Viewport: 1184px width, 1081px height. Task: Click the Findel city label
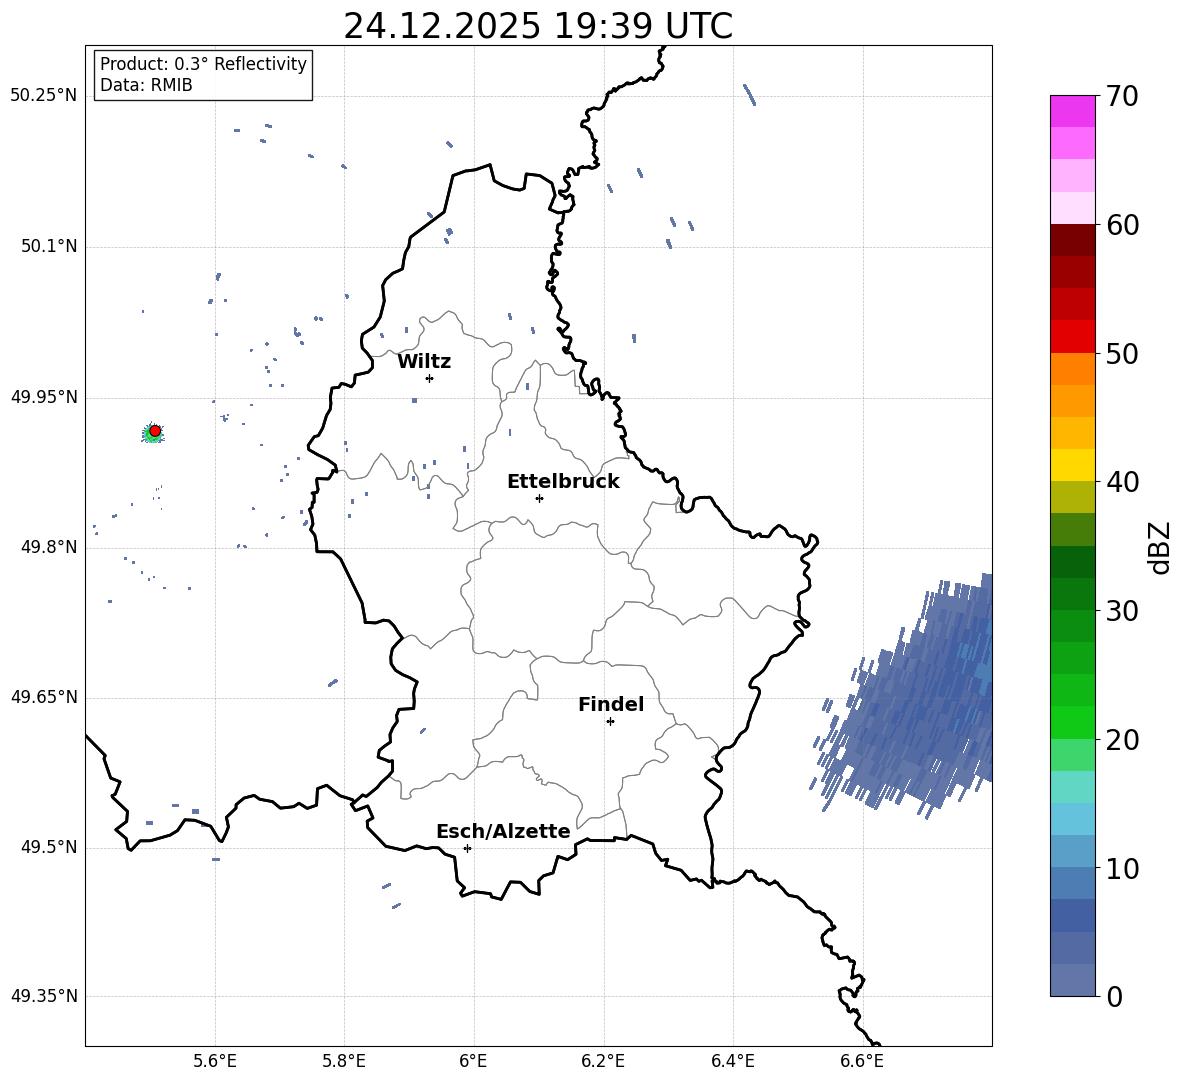click(611, 704)
